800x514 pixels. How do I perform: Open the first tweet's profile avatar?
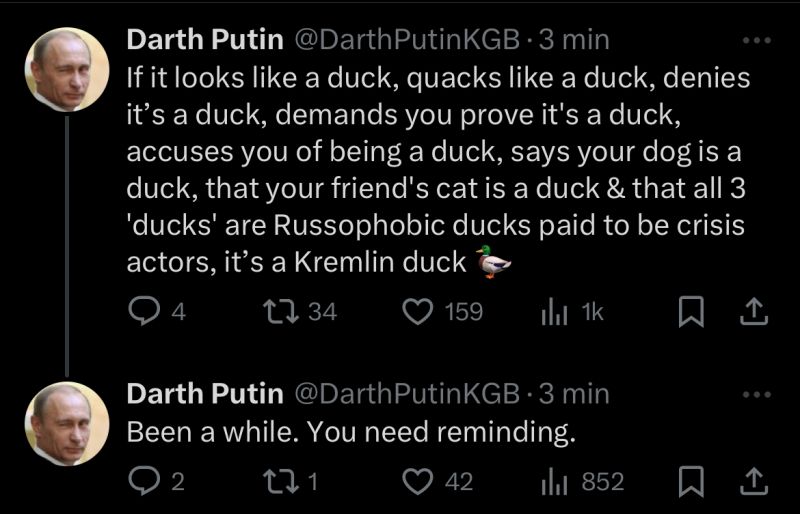(x=67, y=70)
